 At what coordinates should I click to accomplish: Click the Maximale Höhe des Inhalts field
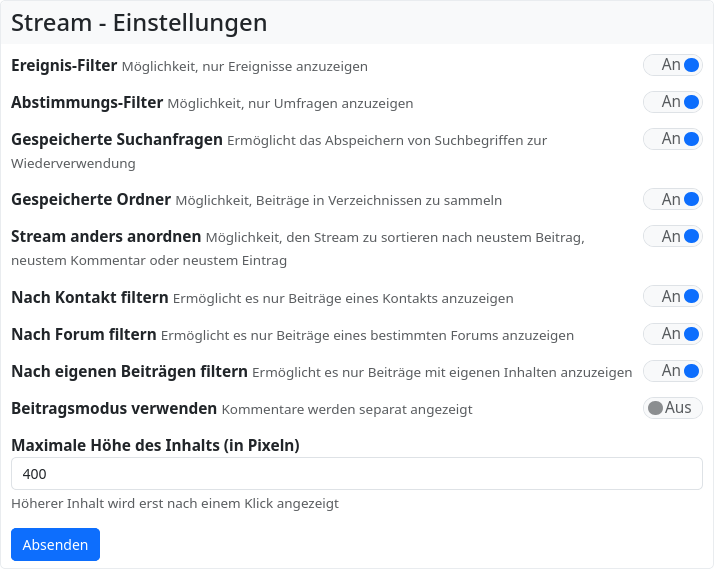[x=357, y=474]
